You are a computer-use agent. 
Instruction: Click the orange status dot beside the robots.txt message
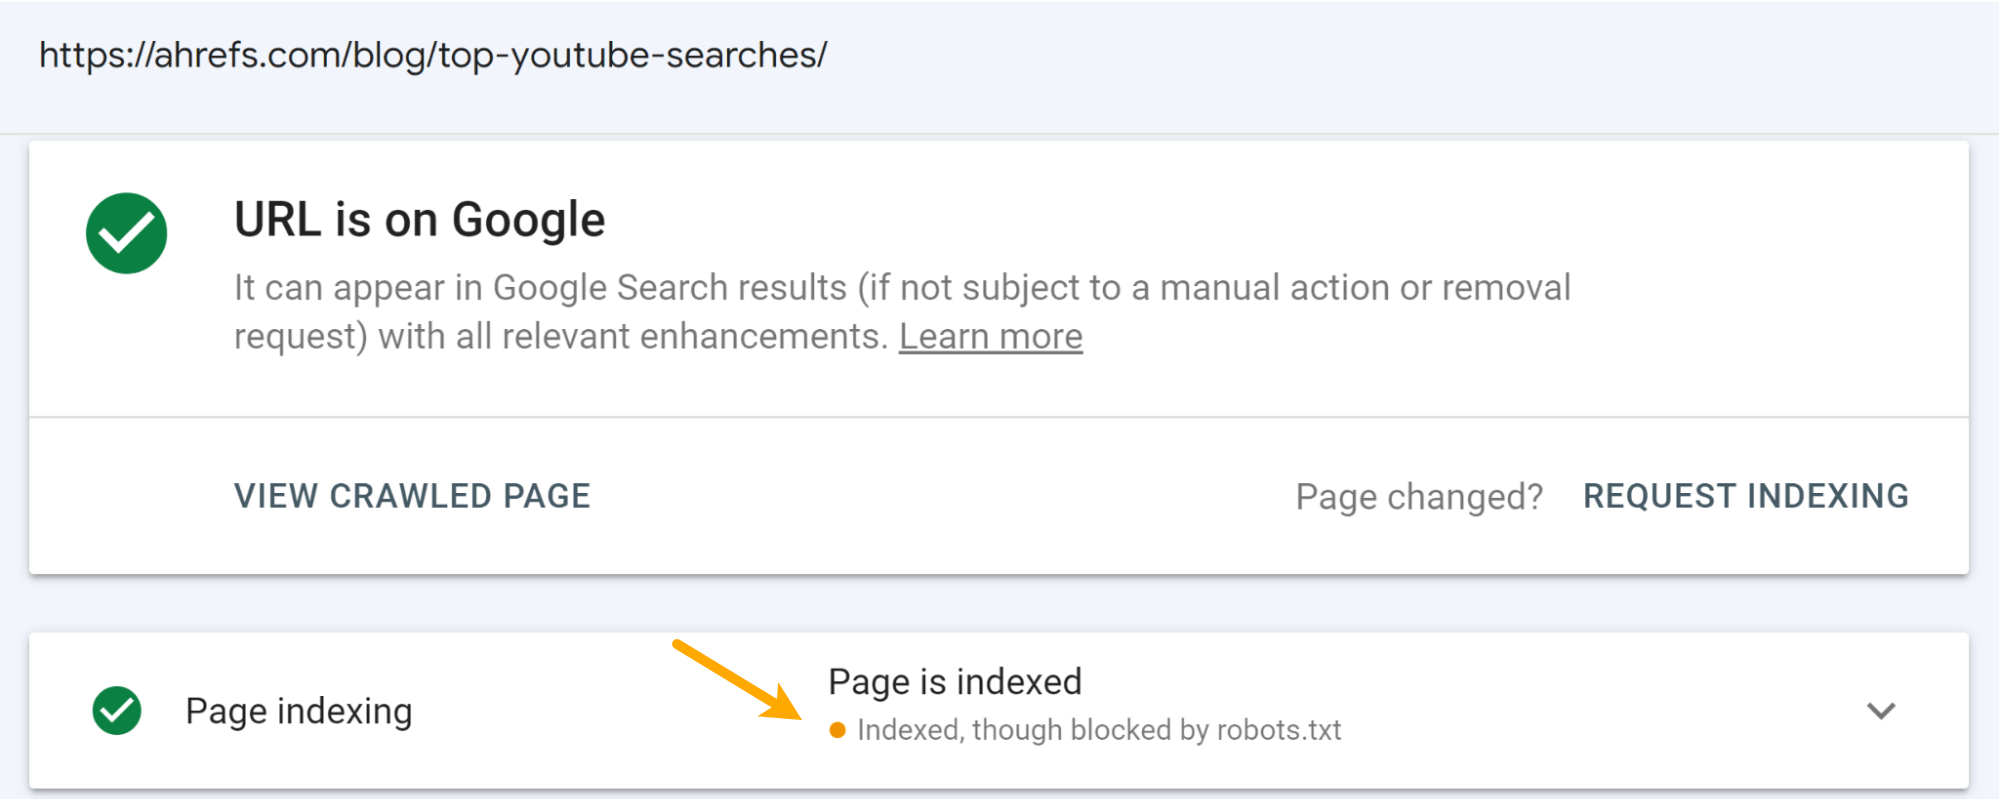[839, 730]
